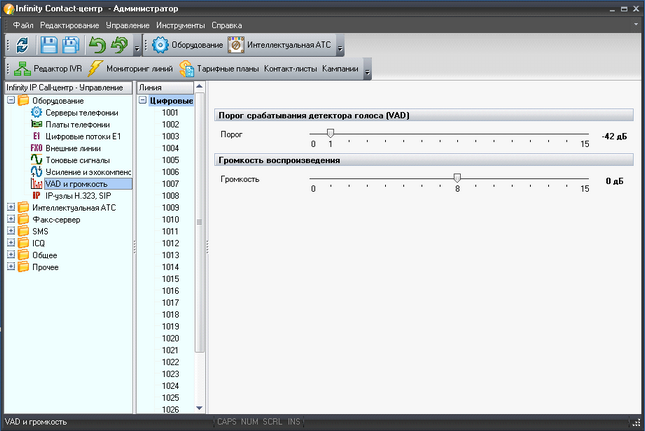Click the Факс-сервер folder label
Viewport: 645px width, 431px height.
pos(56,220)
